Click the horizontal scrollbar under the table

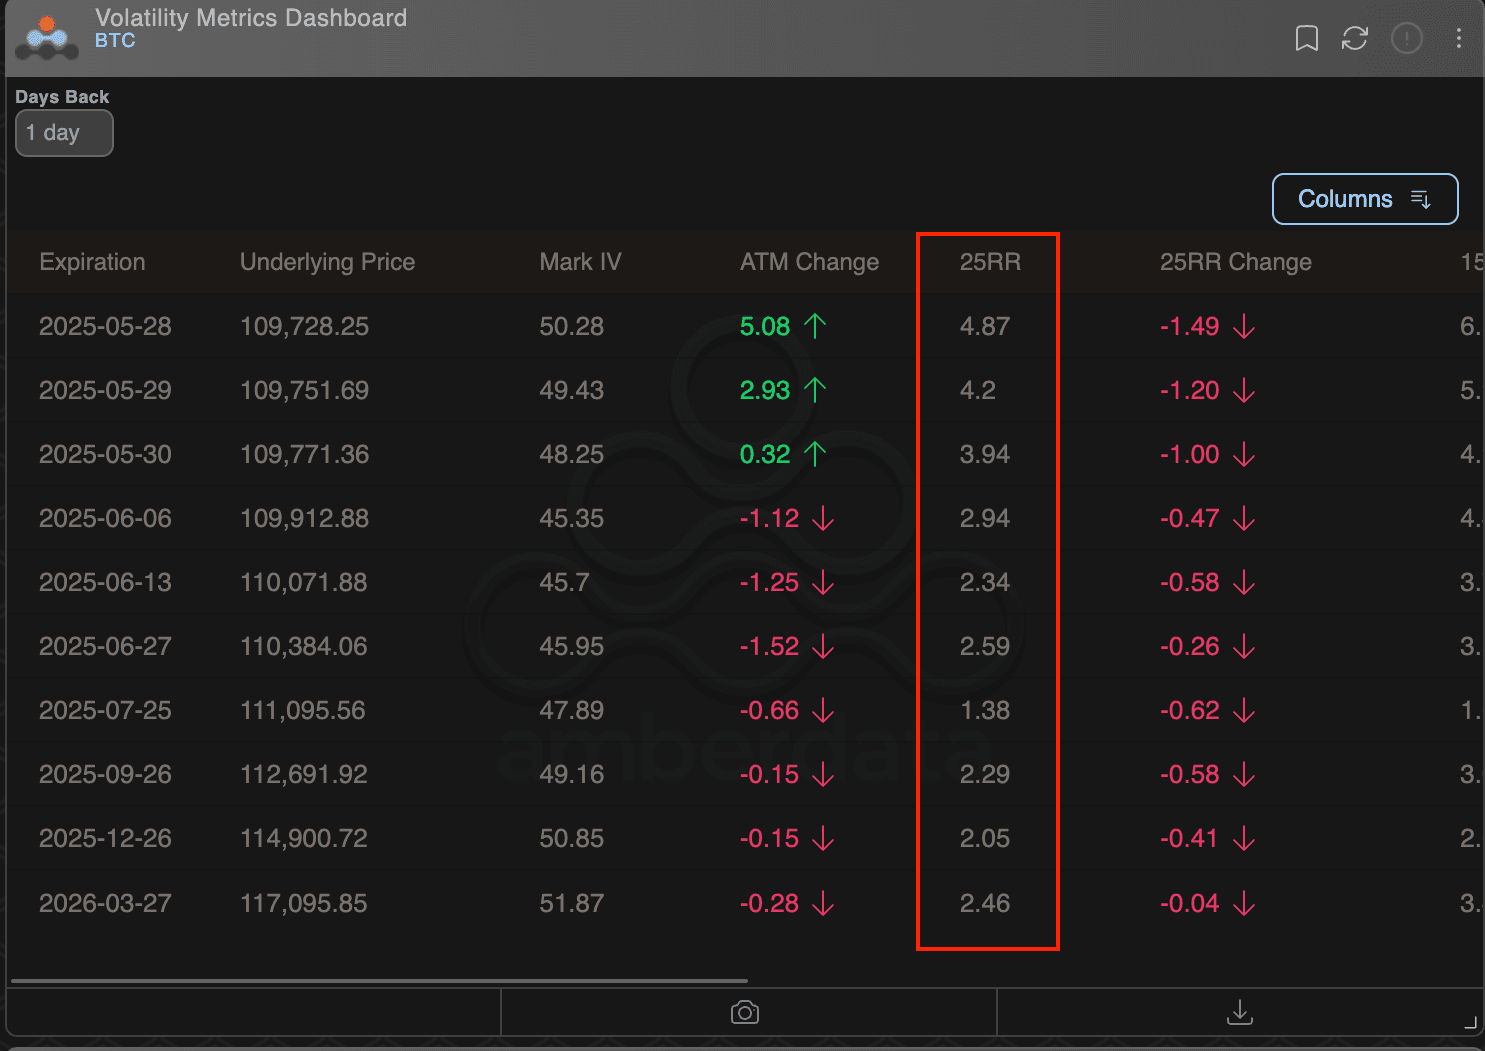379,981
